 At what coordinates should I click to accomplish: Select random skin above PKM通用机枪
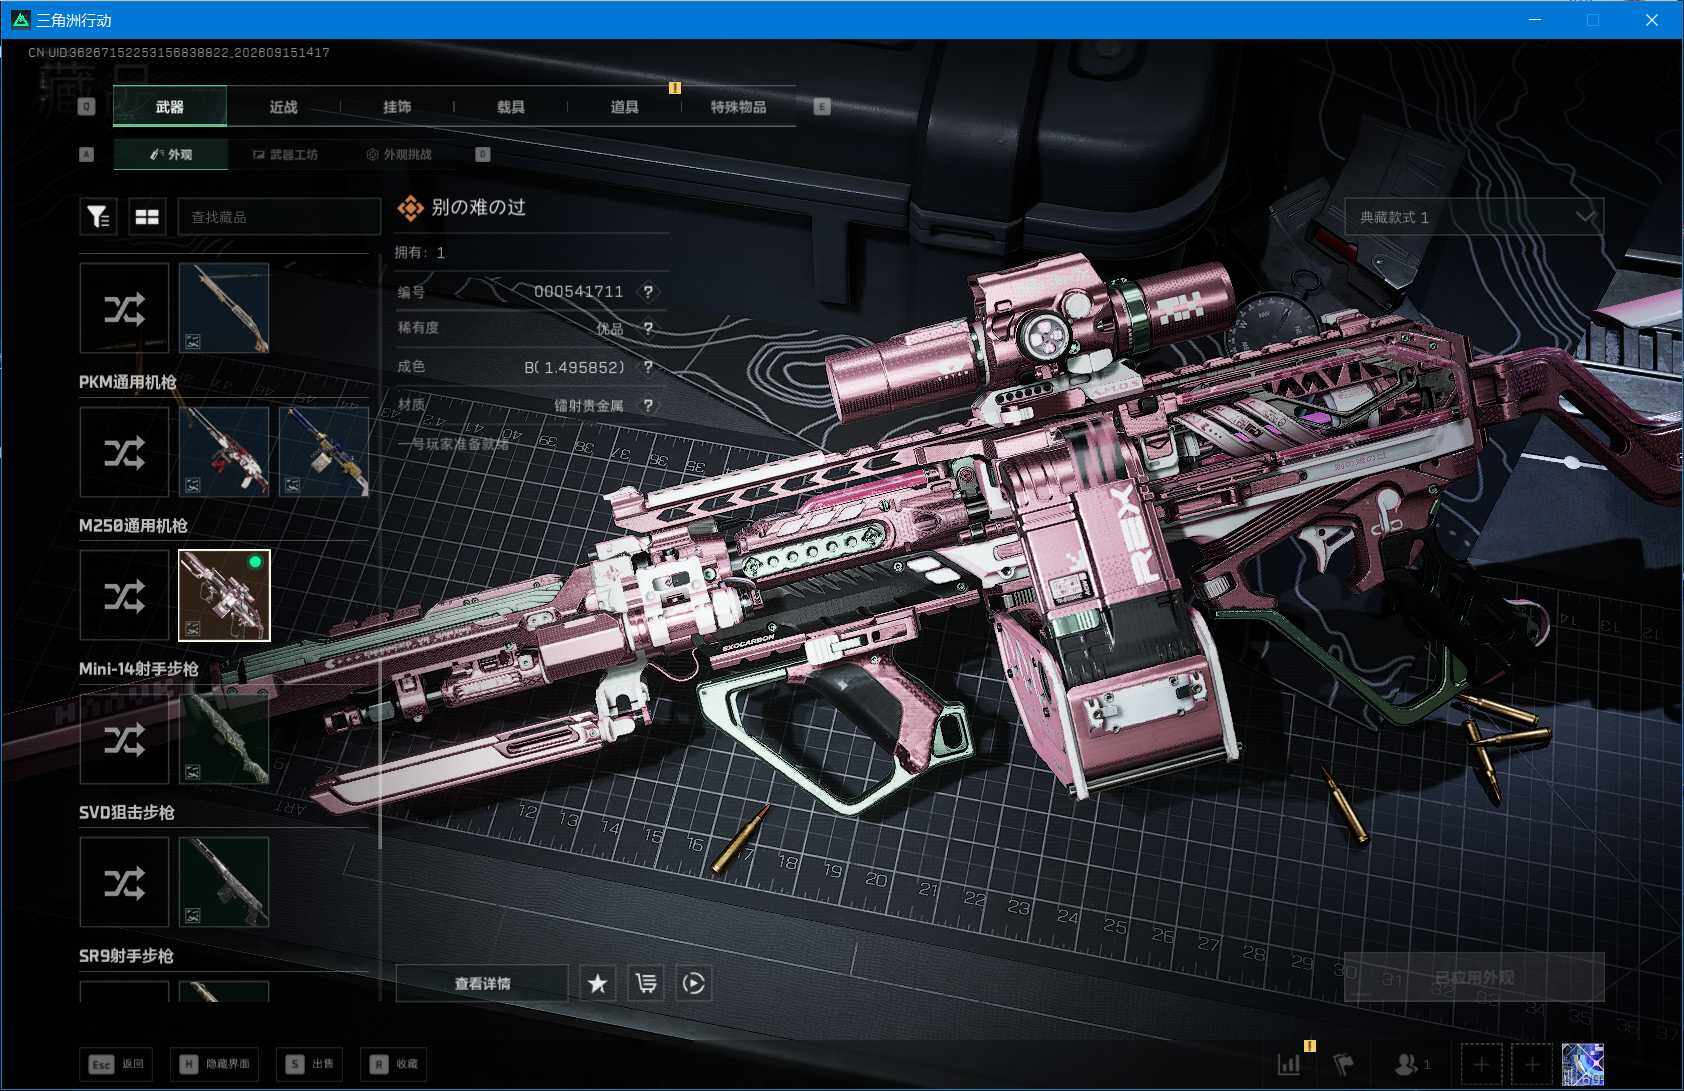click(x=124, y=308)
